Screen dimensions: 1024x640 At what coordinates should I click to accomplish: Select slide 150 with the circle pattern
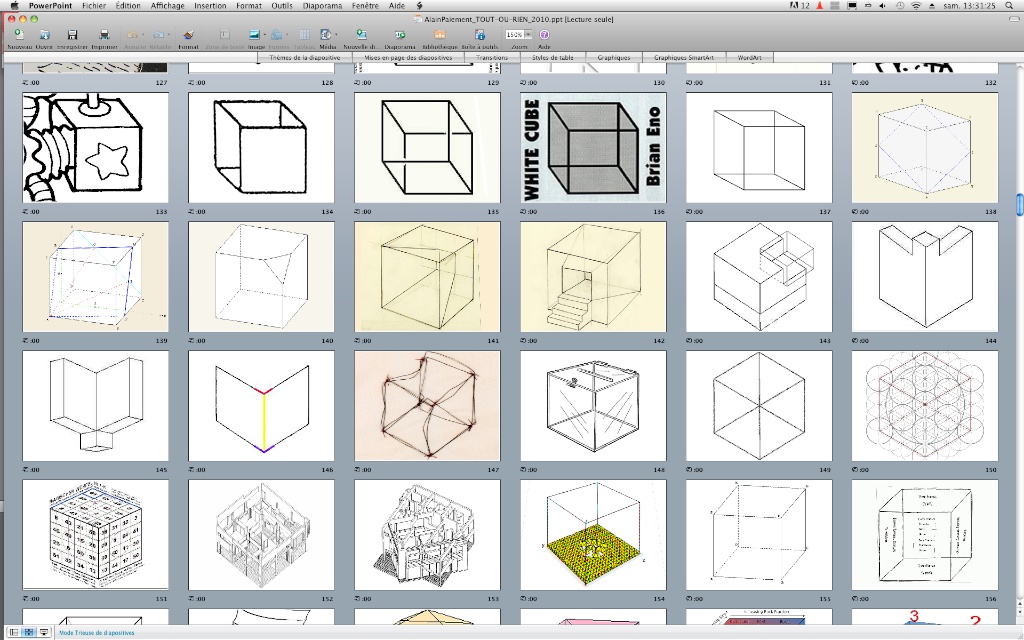[x=925, y=406]
